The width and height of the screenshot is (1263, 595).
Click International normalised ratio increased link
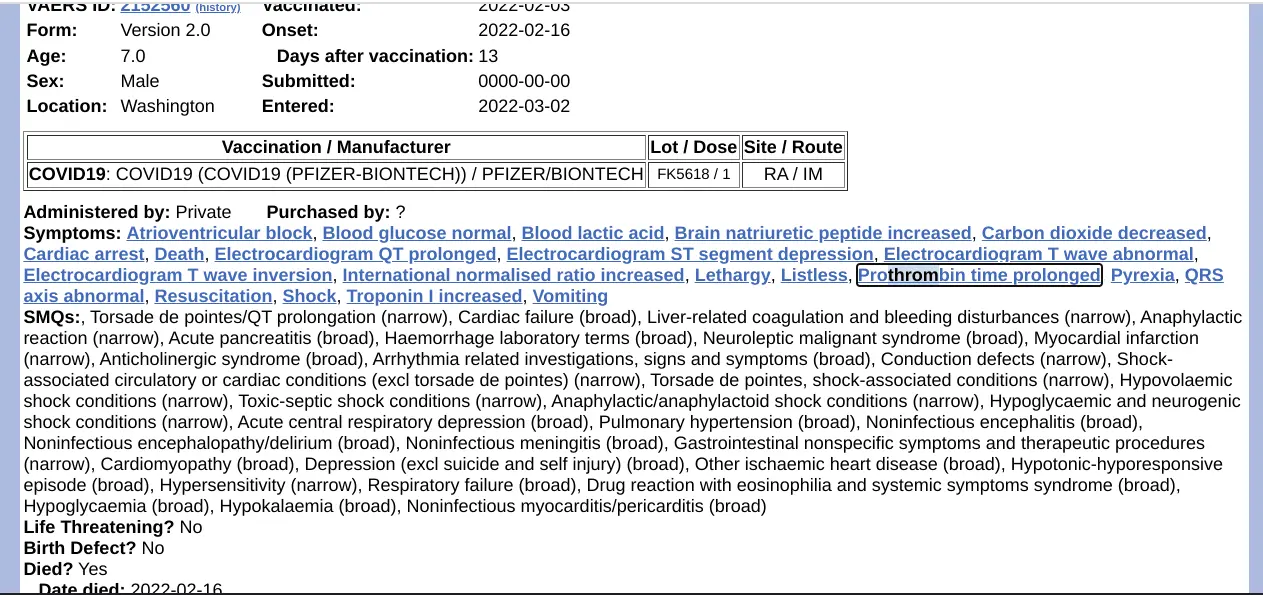click(513, 275)
